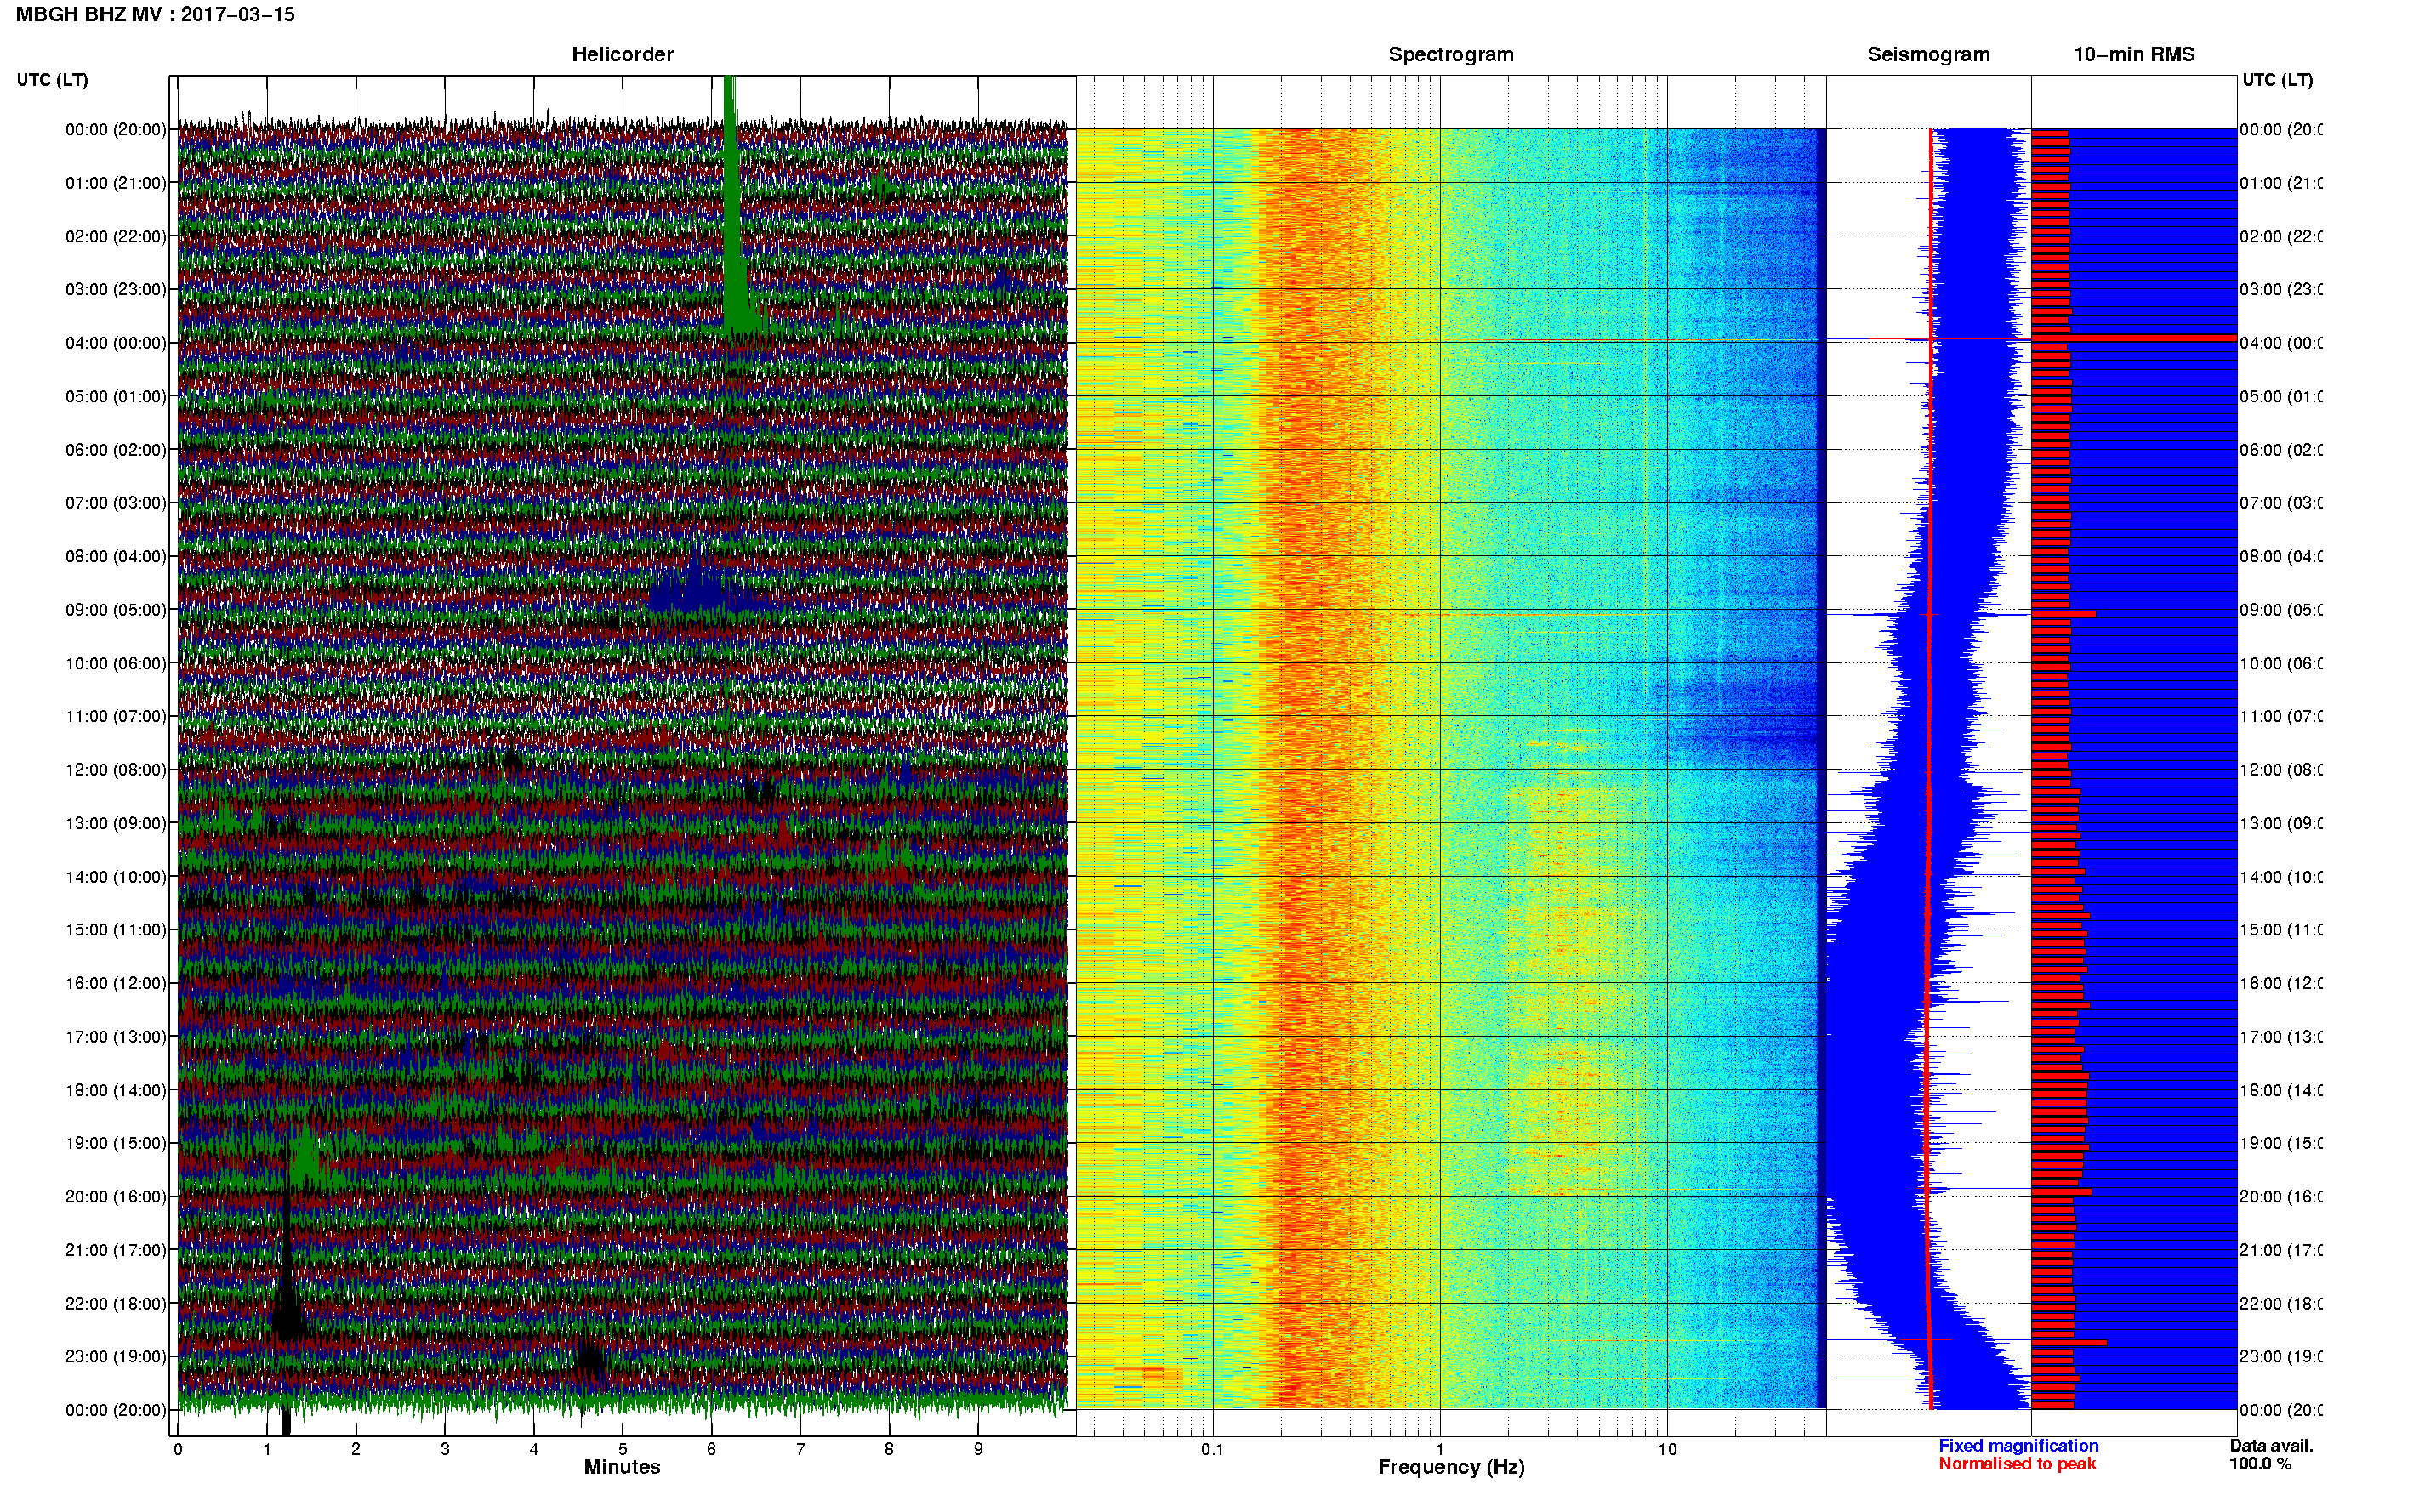Click the left '22:00 (18:00)' time label
The height and width of the screenshot is (1512, 2419).
click(116, 1304)
